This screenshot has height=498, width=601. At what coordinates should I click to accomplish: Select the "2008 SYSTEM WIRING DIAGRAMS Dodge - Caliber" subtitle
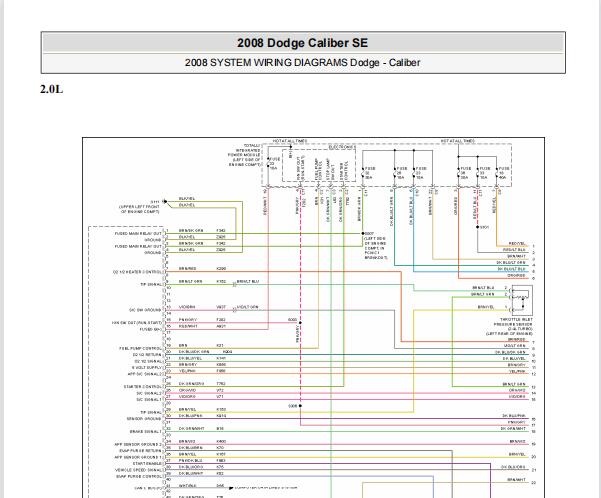(x=302, y=62)
